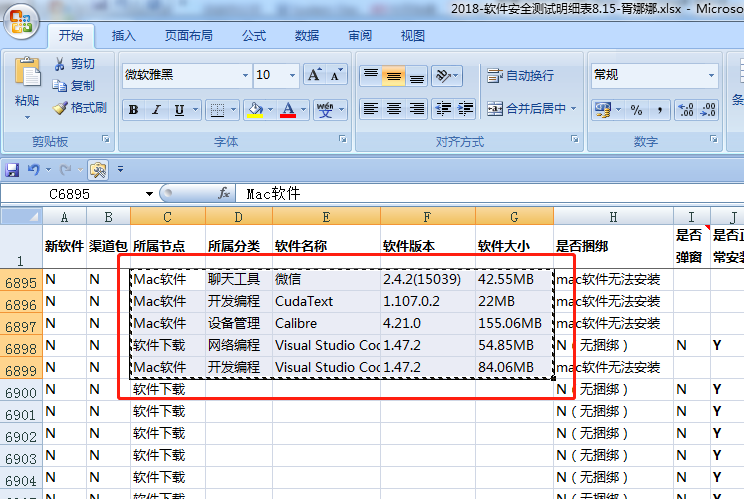
Task: Click the Increase Font Size icon
Action: [x=314, y=75]
